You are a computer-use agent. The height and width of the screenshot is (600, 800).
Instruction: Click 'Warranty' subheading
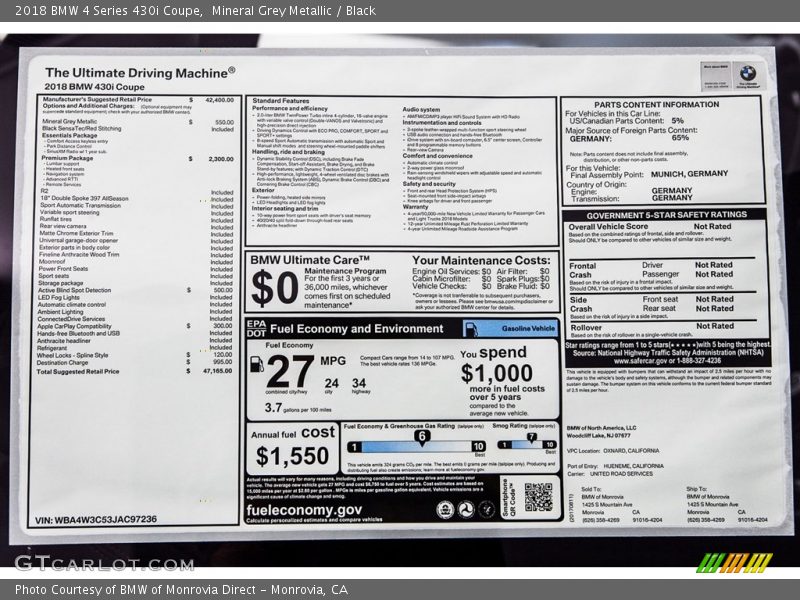tap(415, 207)
